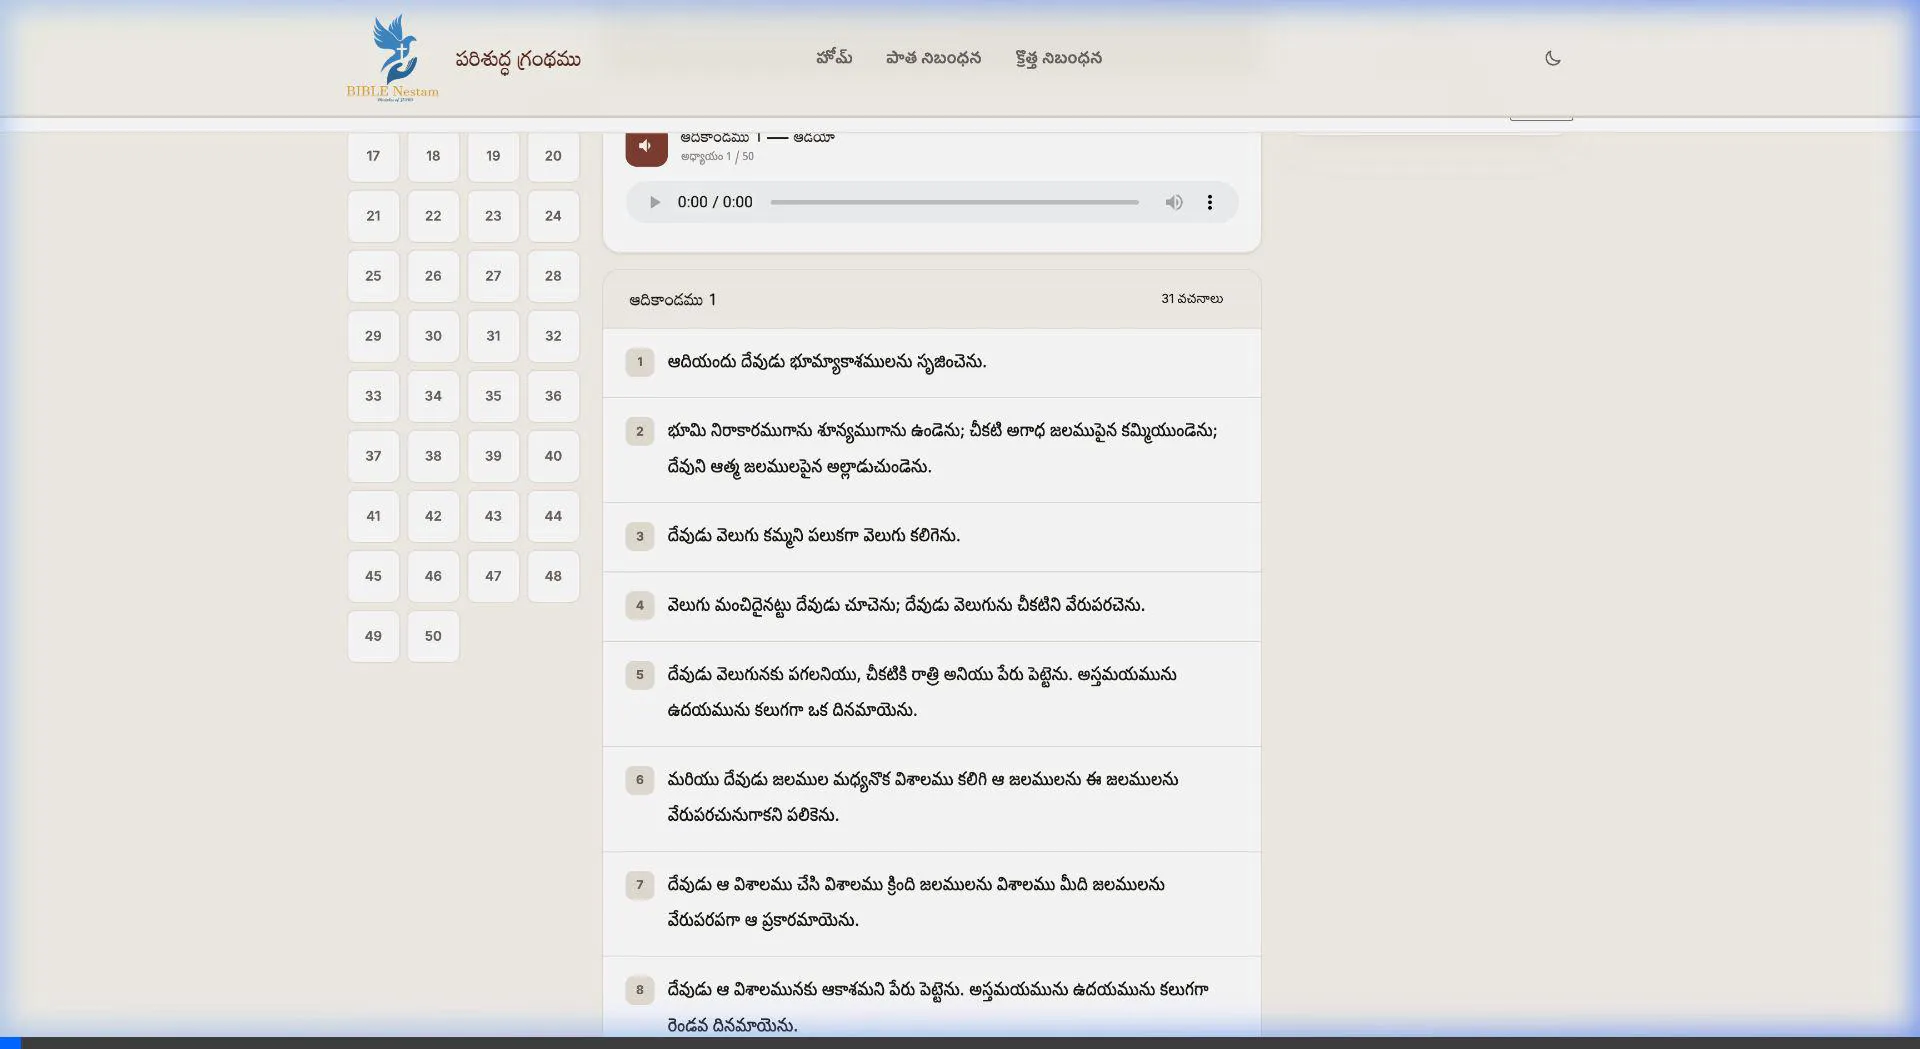Open the హోమ్ menu item
The image size is (1920, 1049).
click(x=833, y=58)
